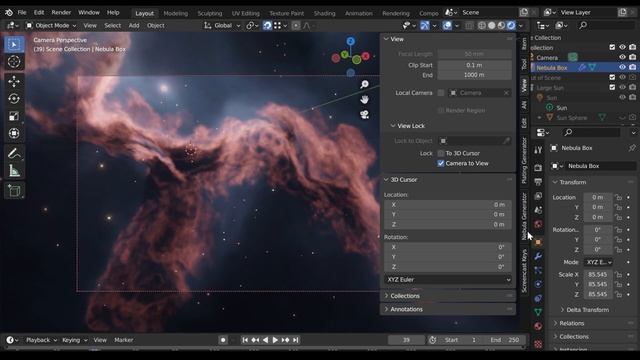Expand Delta Transform section
Image resolution: width=640 pixels, height=360 pixels.
(587, 310)
